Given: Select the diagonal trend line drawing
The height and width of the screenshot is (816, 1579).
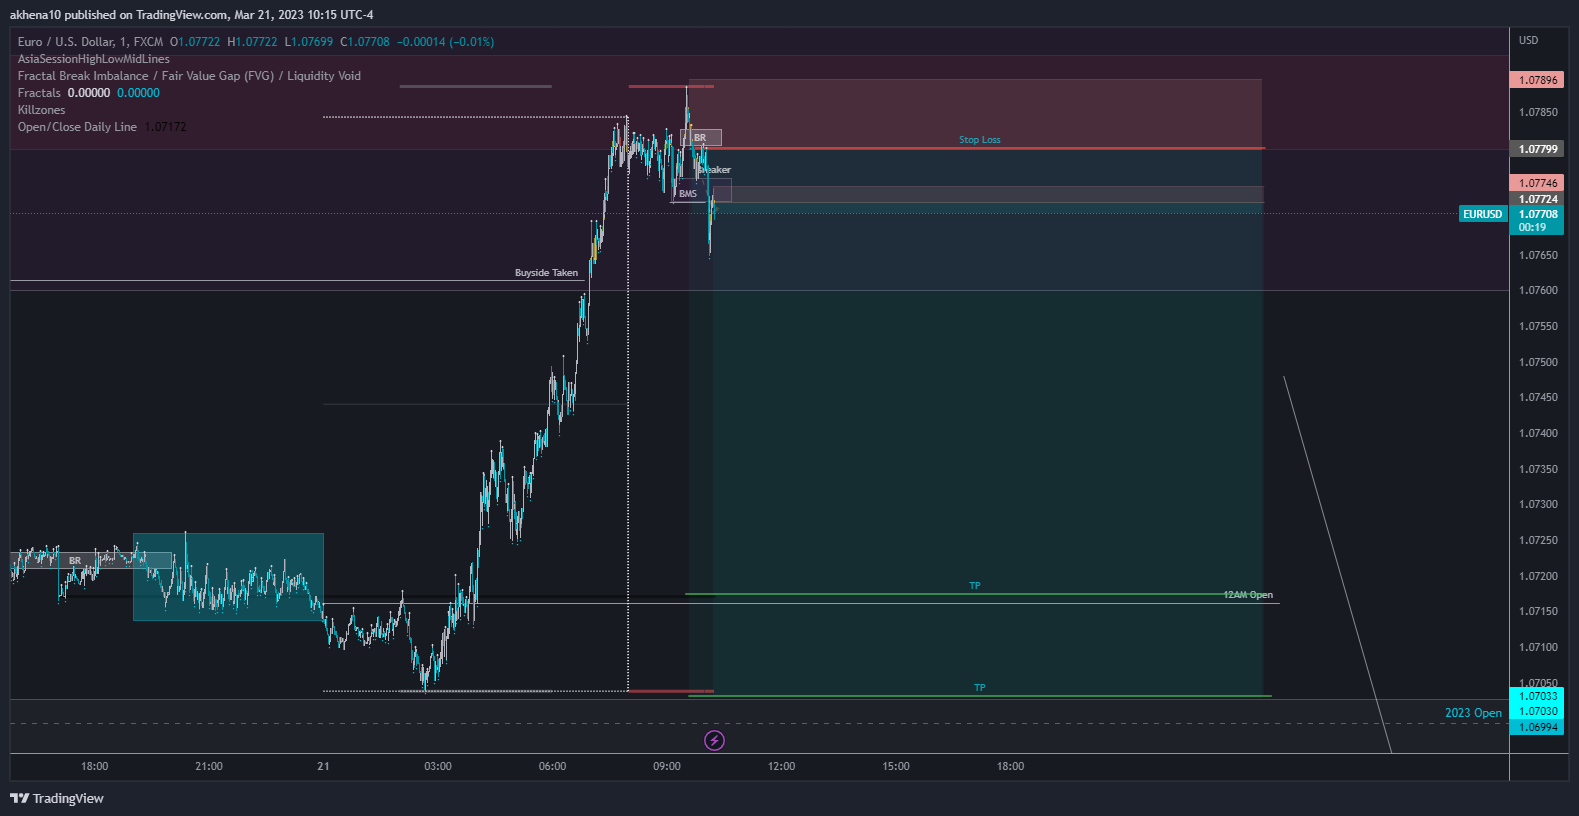Looking at the screenshot, I should [1337, 564].
